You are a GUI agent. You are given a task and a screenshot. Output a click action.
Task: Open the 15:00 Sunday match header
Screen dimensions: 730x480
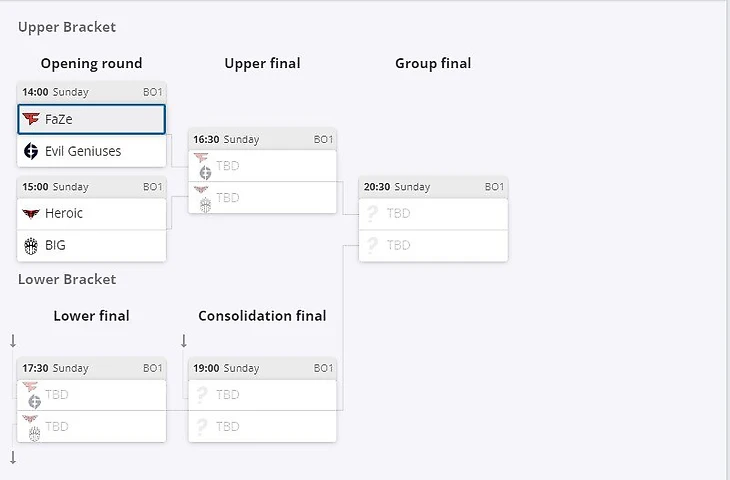pyautogui.click(x=92, y=187)
